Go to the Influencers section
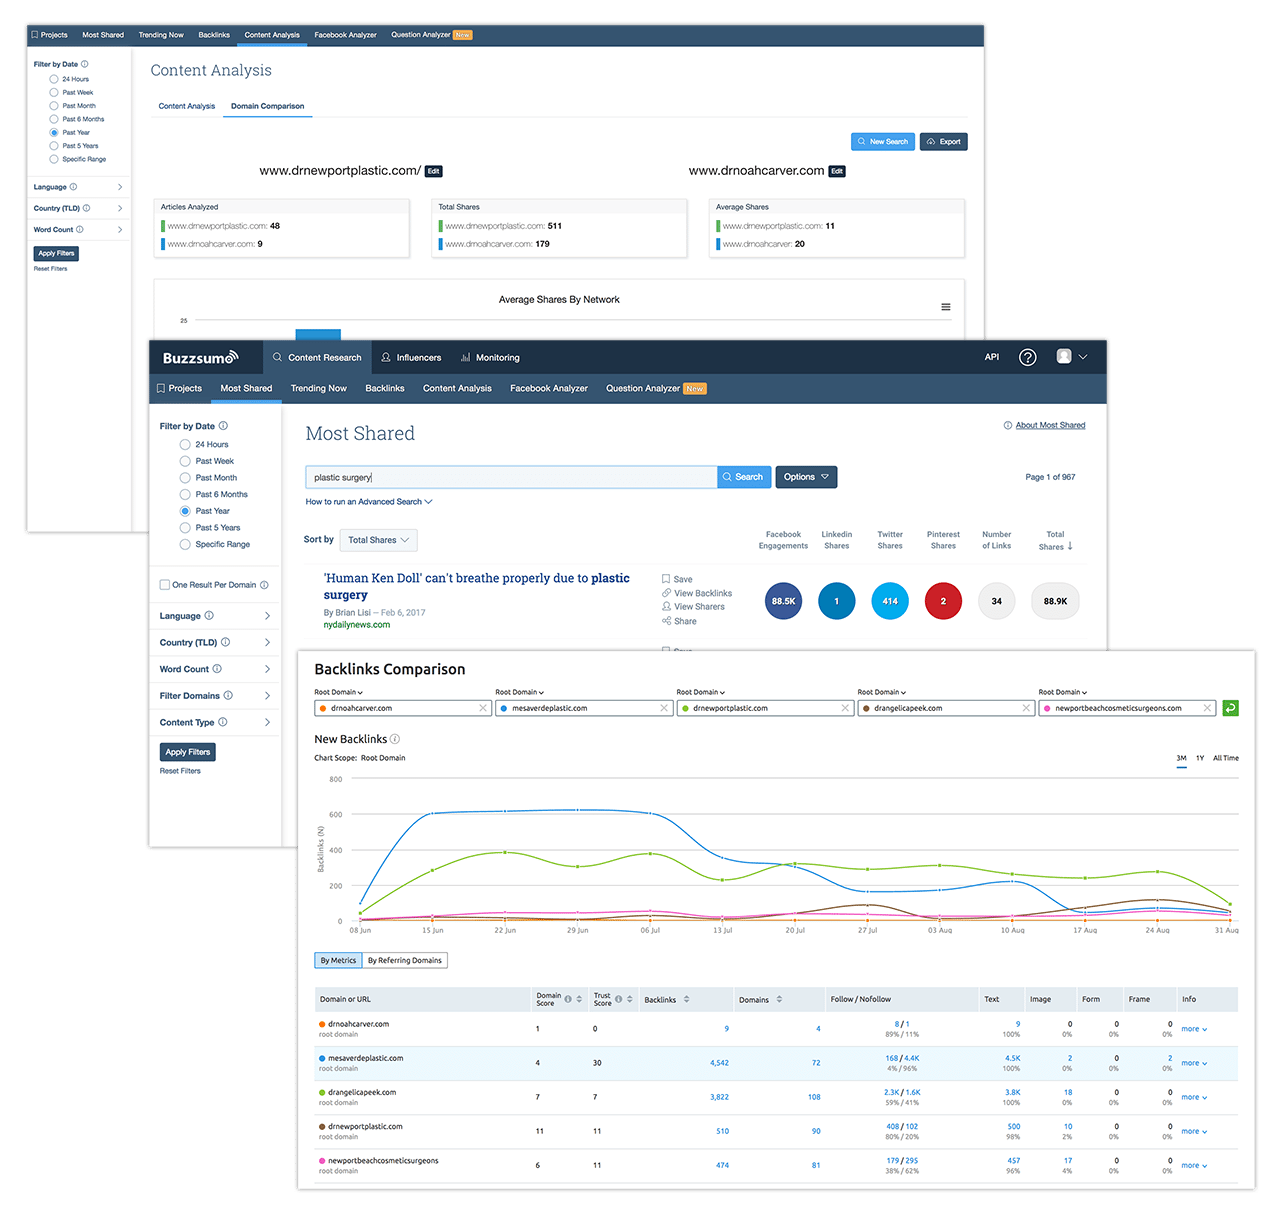The height and width of the screenshot is (1216, 1280). coord(411,357)
